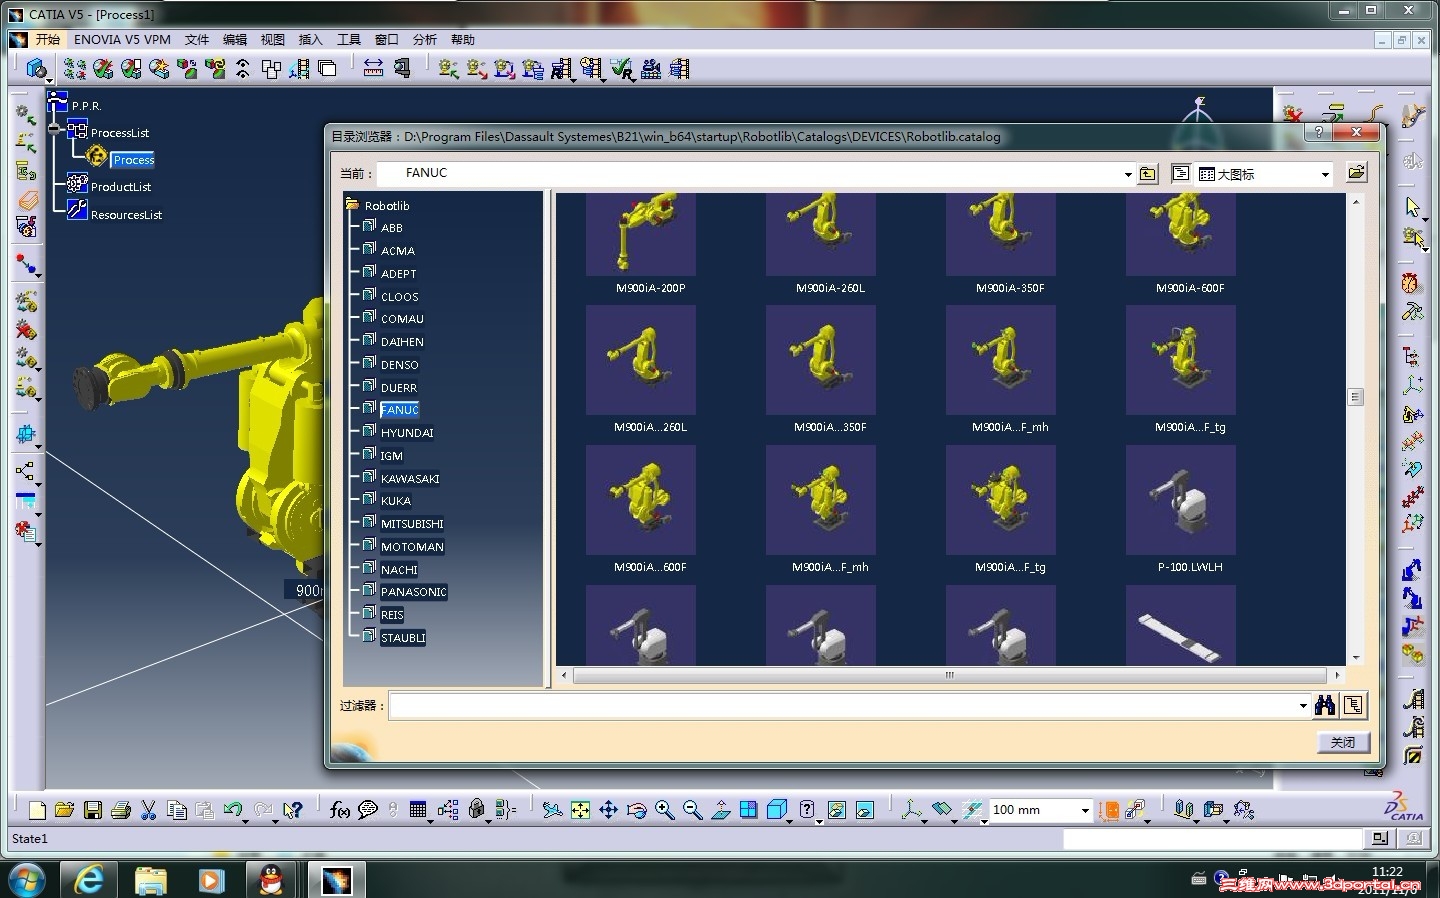This screenshot has width=1440, height=898.
Task: Toggle the catalog table display button
Action: [x=1181, y=173]
